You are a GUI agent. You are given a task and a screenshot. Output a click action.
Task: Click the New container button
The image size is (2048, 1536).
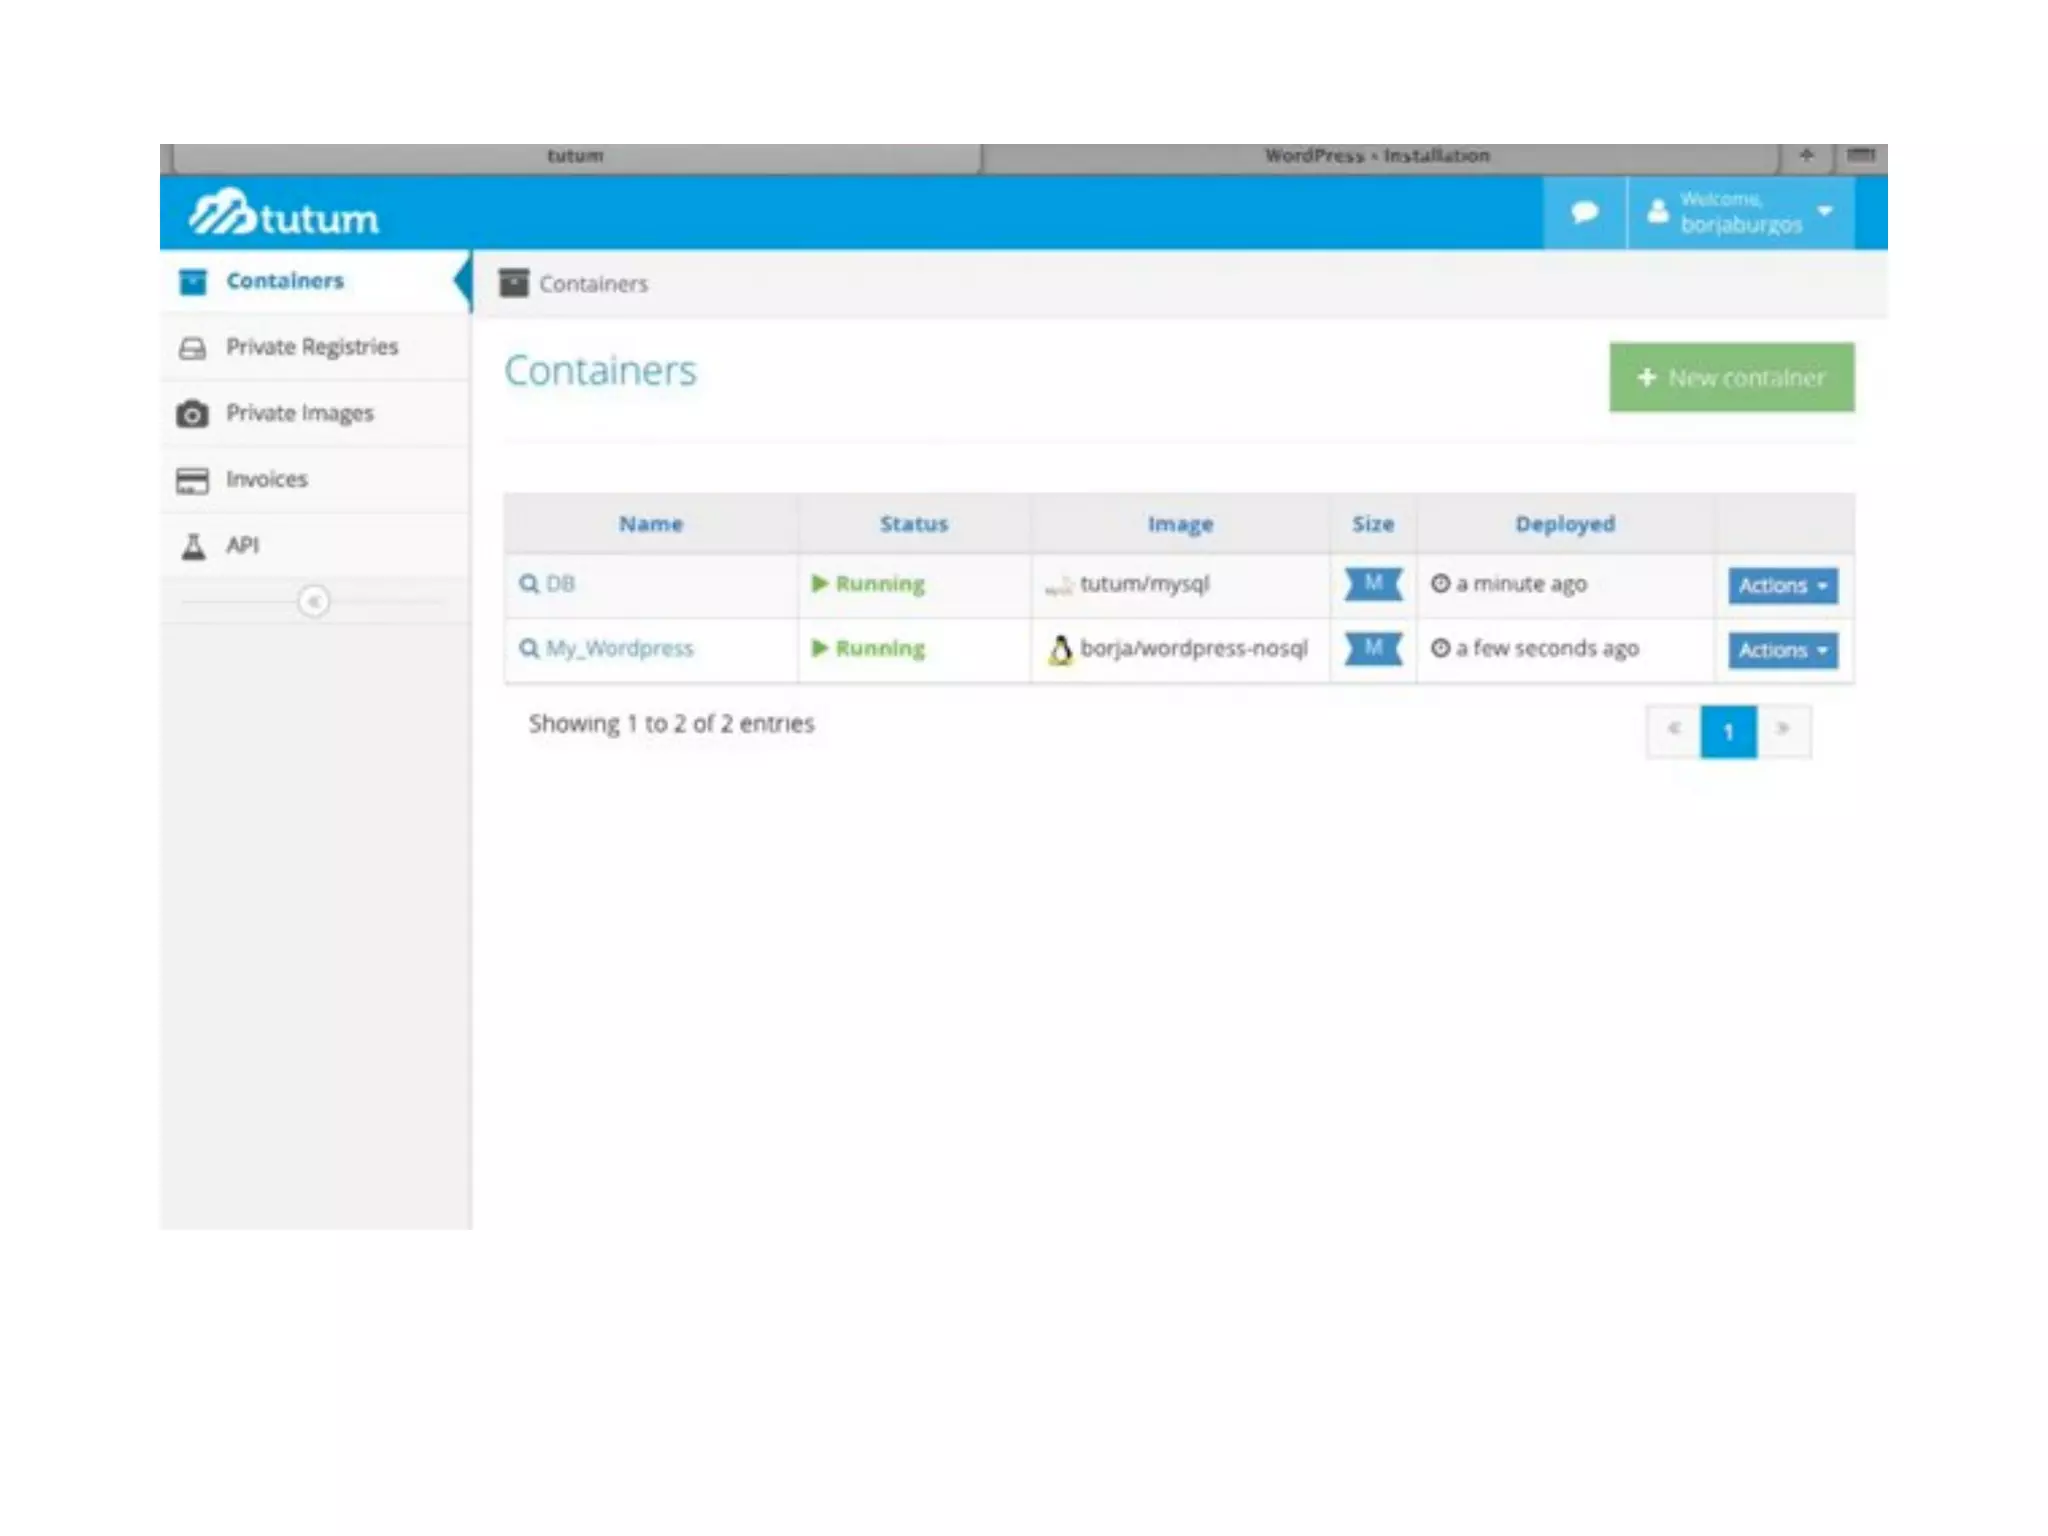1731,378
